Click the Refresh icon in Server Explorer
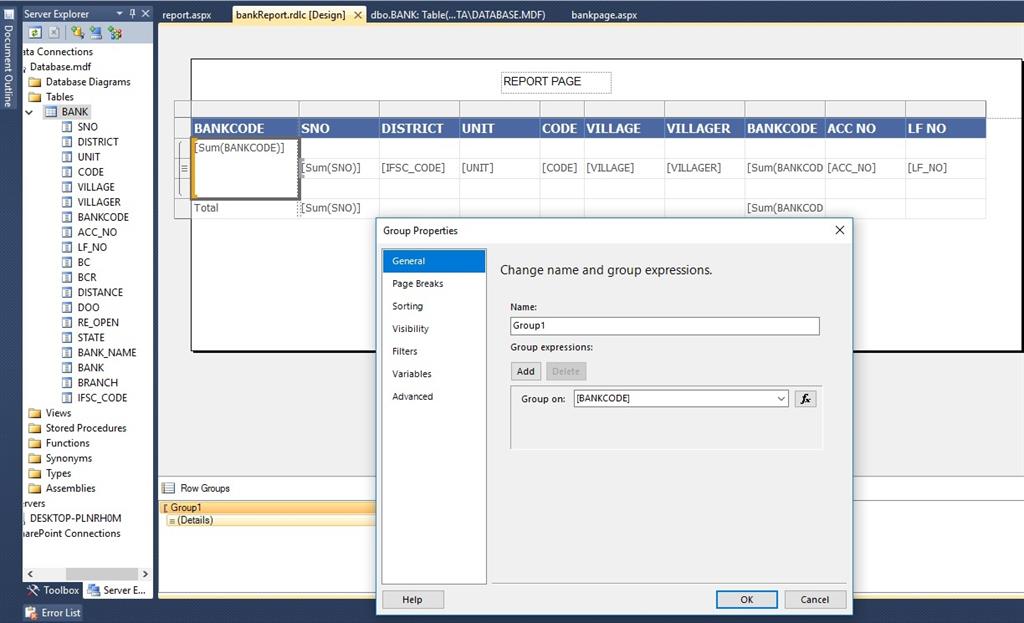The height and width of the screenshot is (623, 1024). click(35, 33)
